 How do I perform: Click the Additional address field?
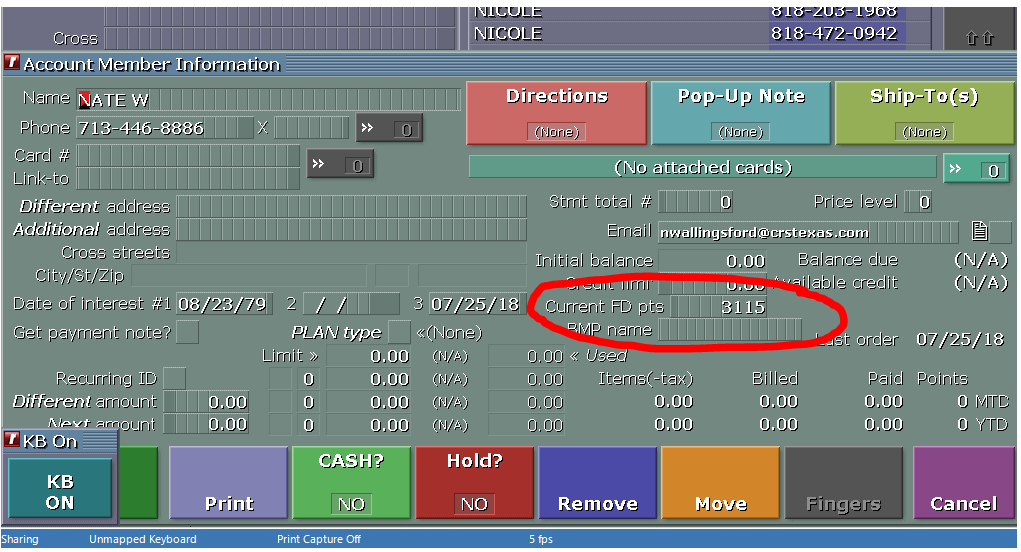click(352, 229)
